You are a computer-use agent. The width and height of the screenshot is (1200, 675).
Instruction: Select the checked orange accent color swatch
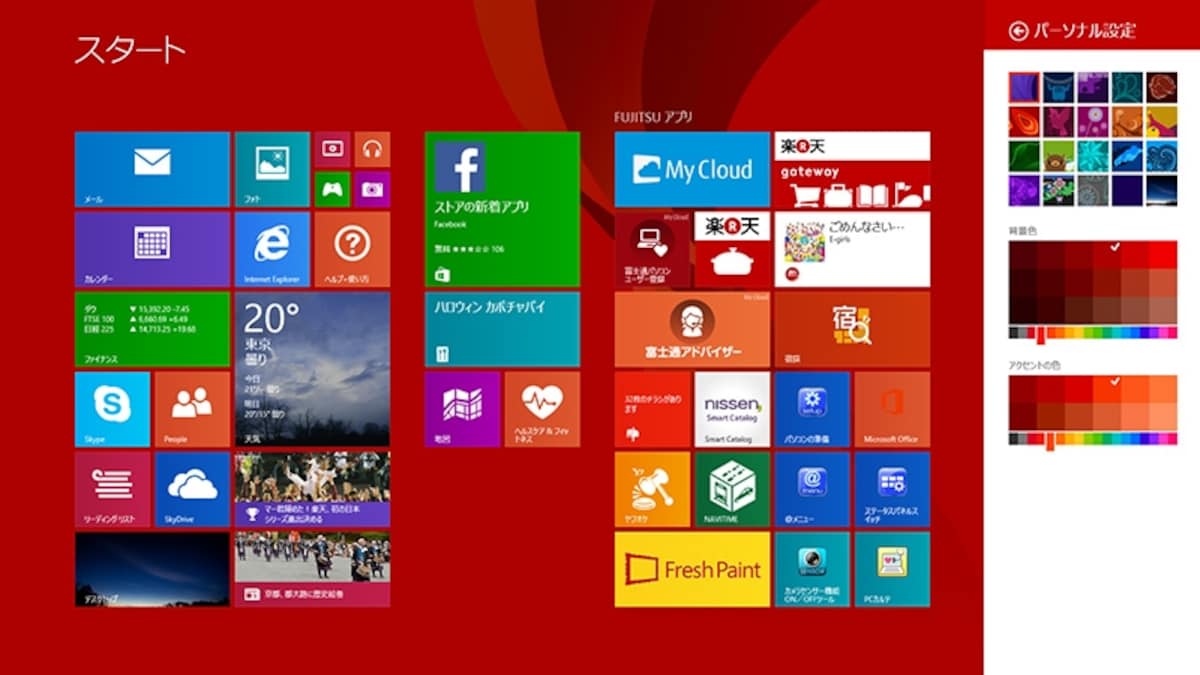(1107, 388)
